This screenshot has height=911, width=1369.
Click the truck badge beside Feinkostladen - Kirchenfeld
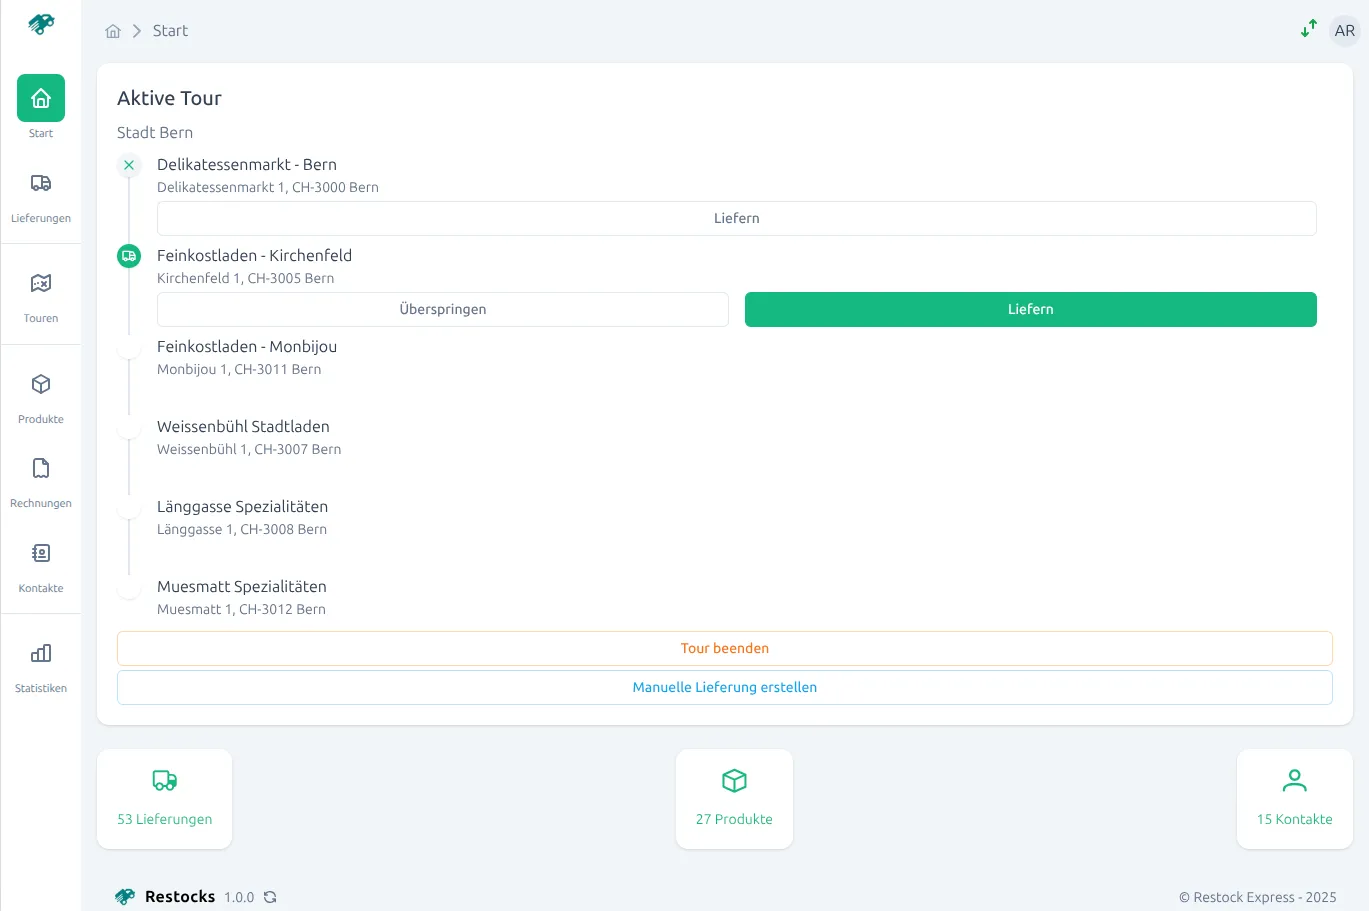[128, 256]
